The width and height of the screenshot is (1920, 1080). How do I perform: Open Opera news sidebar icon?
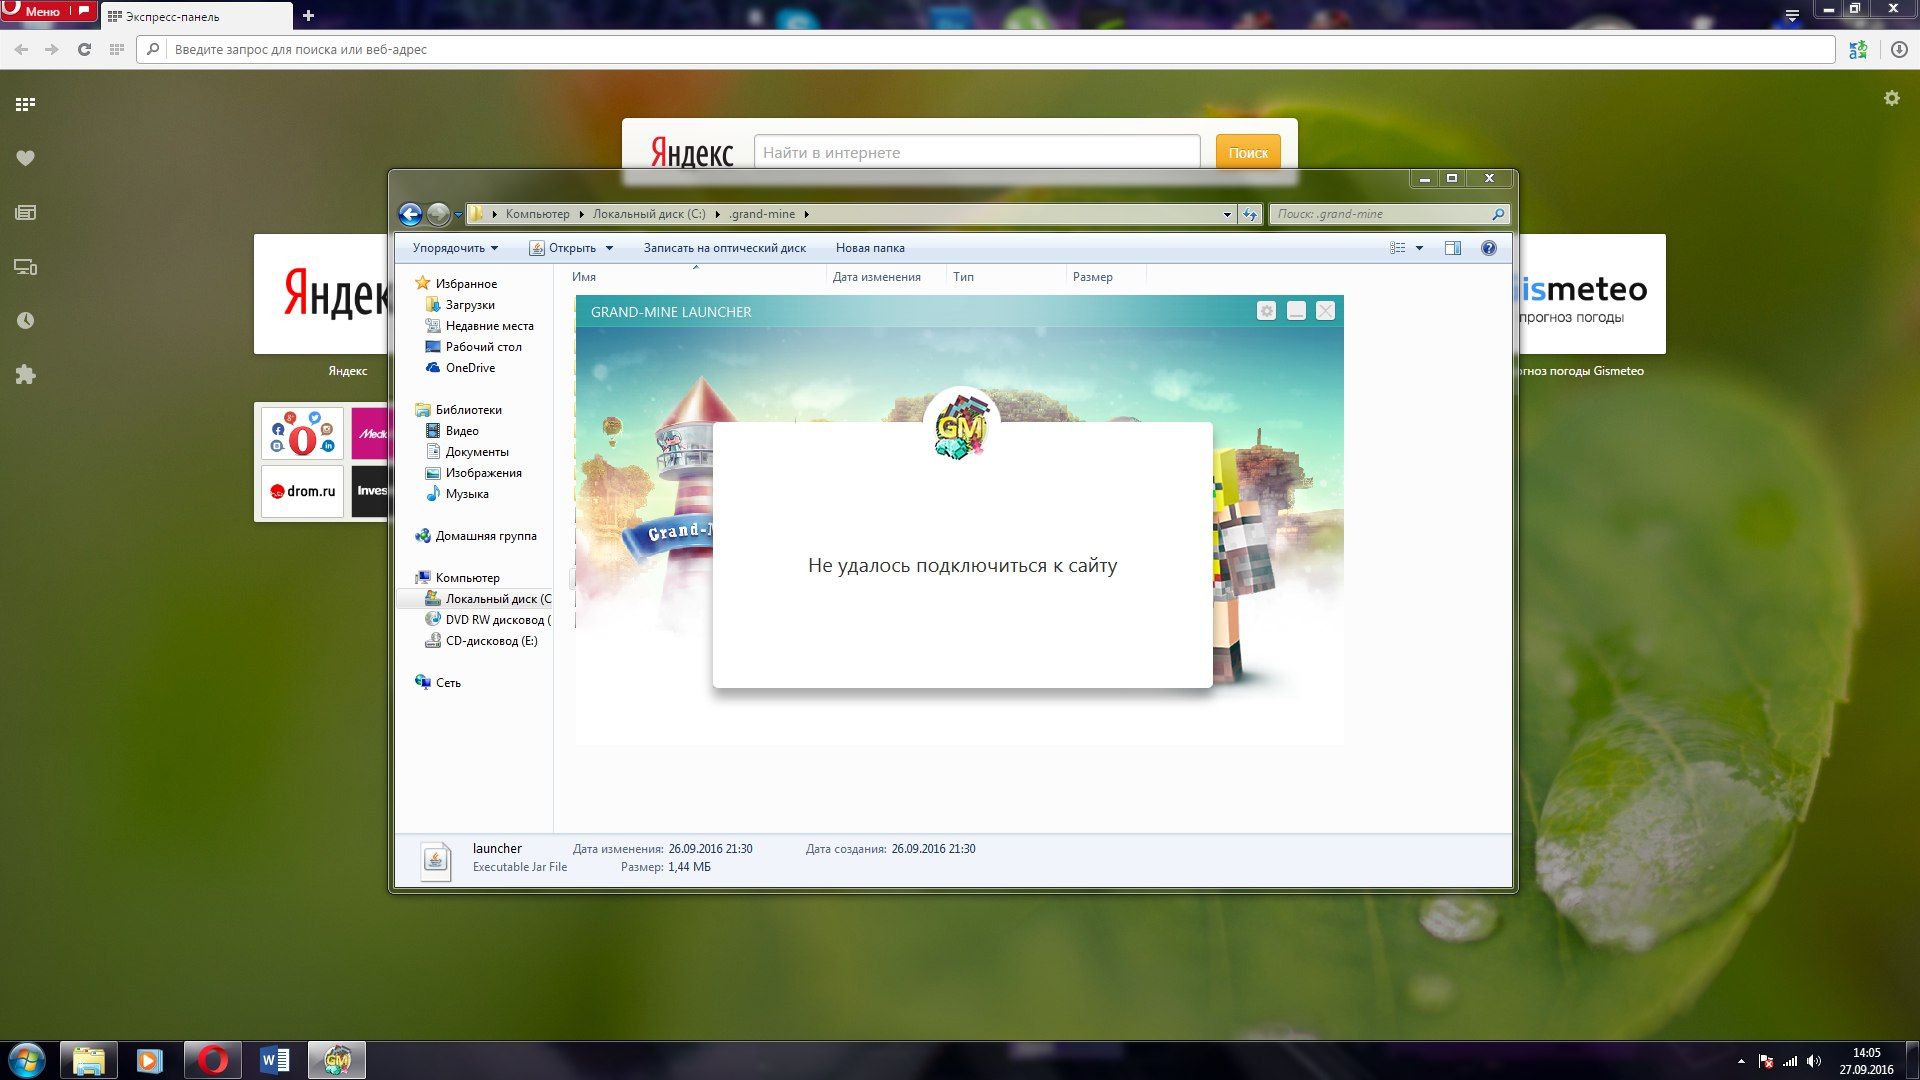25,212
